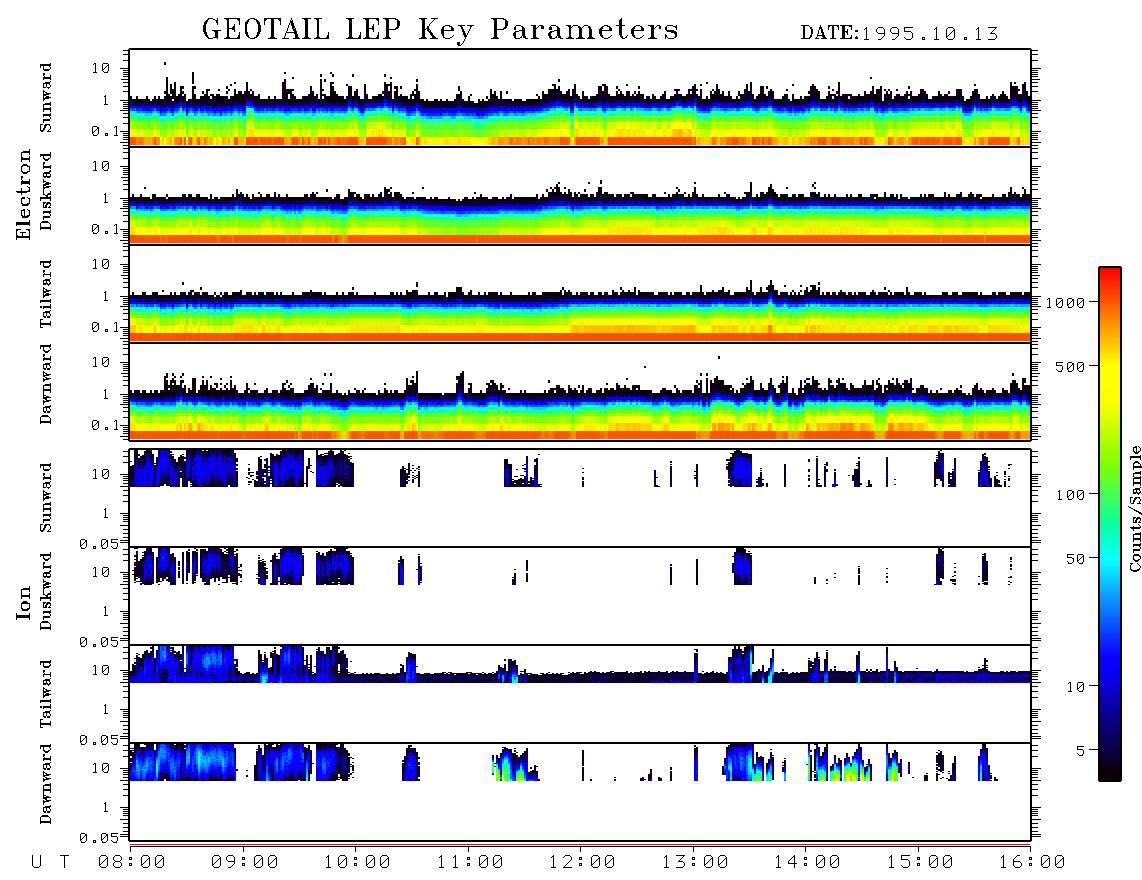Click the rainbow Counts/Sample color bar
Screen dimensions: 1142x880
(1110, 524)
